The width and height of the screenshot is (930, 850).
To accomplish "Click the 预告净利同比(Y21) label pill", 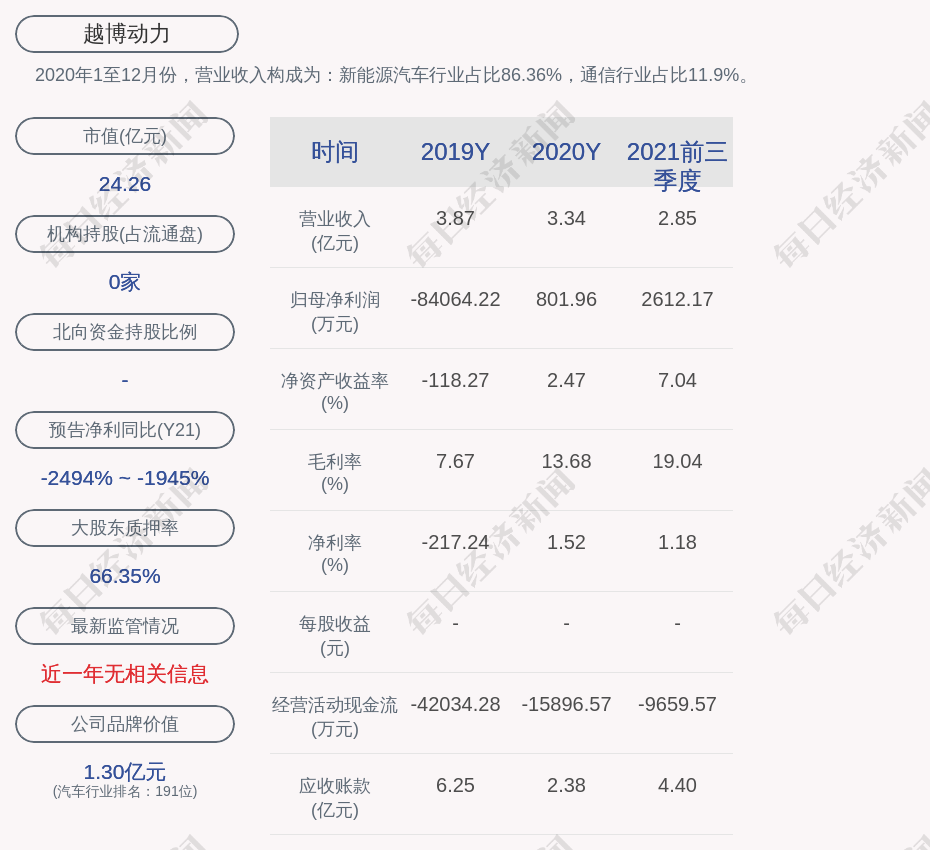I will (125, 429).
